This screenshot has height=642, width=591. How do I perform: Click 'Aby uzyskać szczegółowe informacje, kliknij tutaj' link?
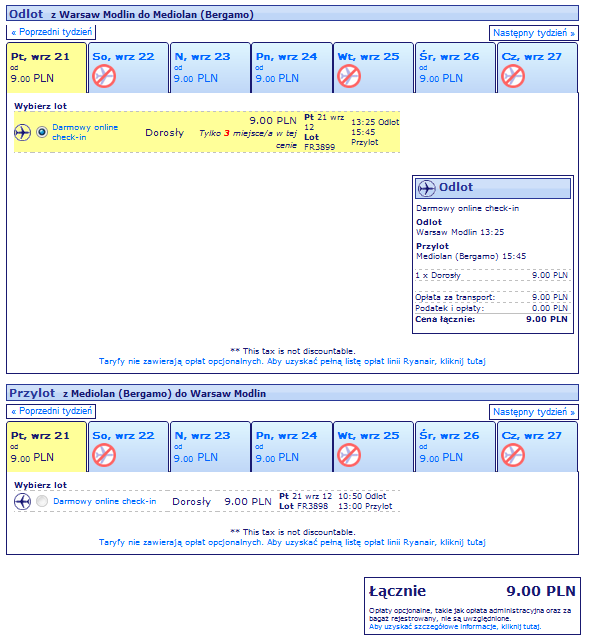point(455,626)
